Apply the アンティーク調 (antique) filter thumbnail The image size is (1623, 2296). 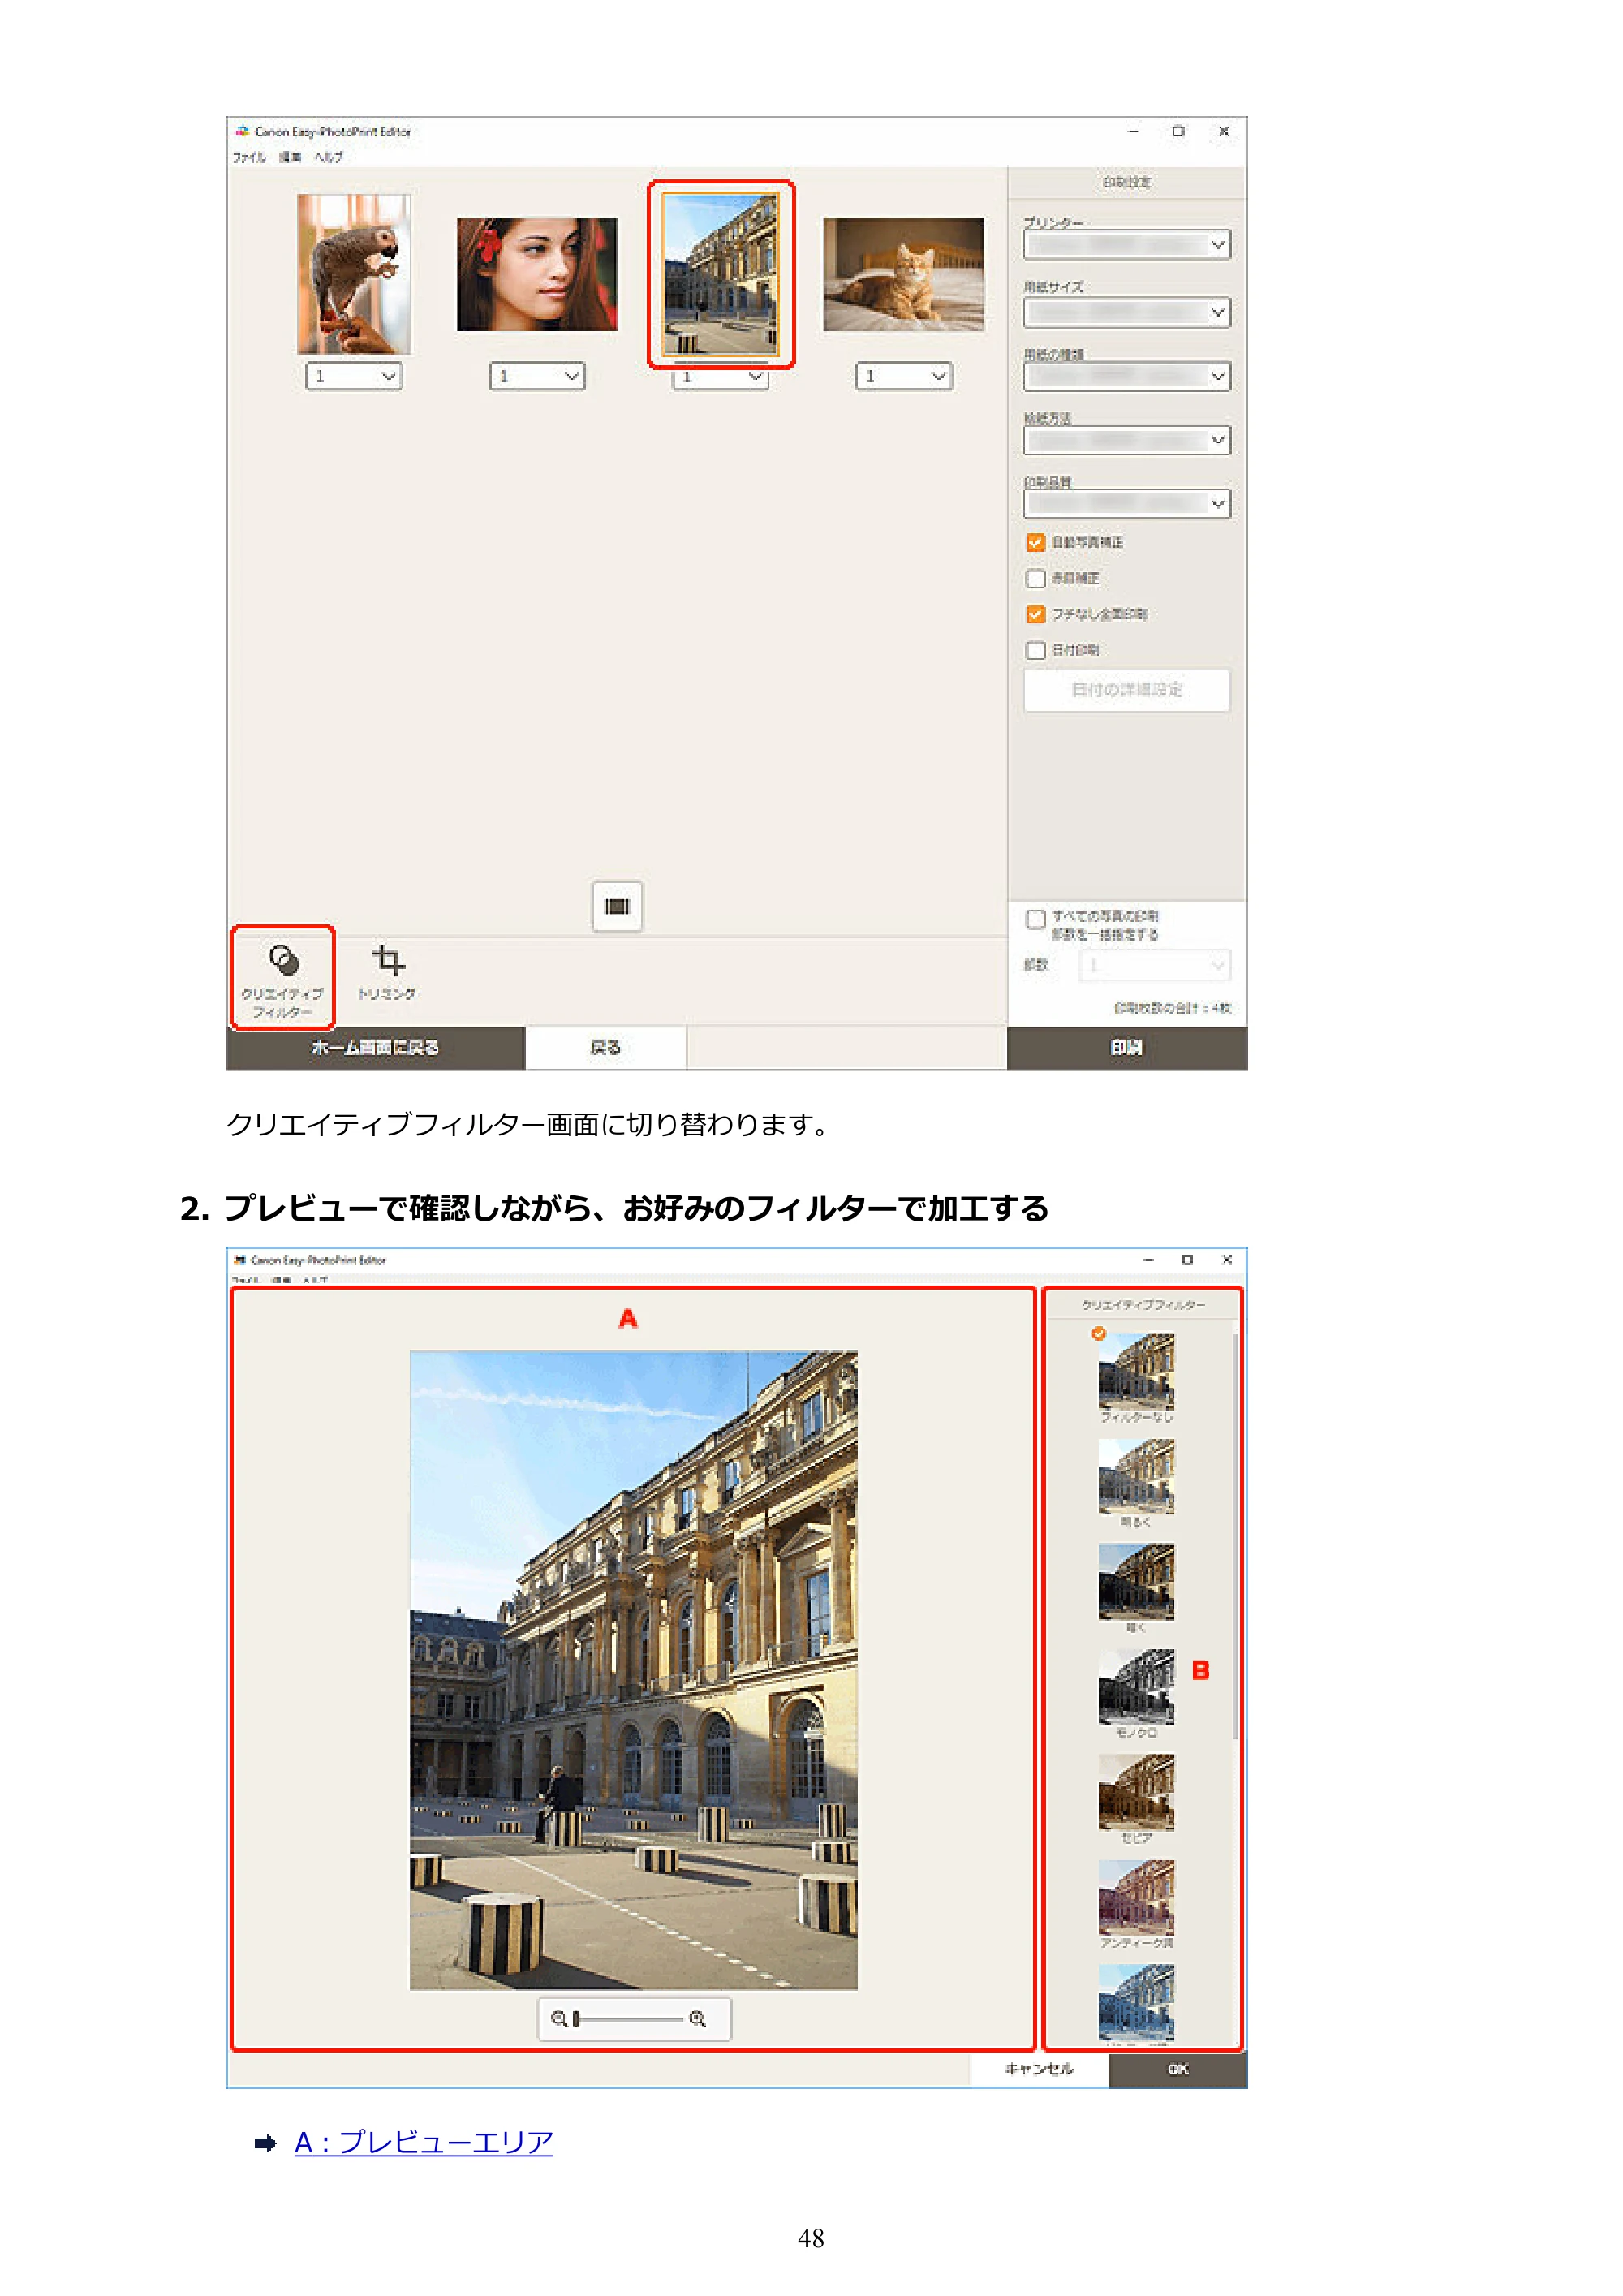click(1136, 1897)
